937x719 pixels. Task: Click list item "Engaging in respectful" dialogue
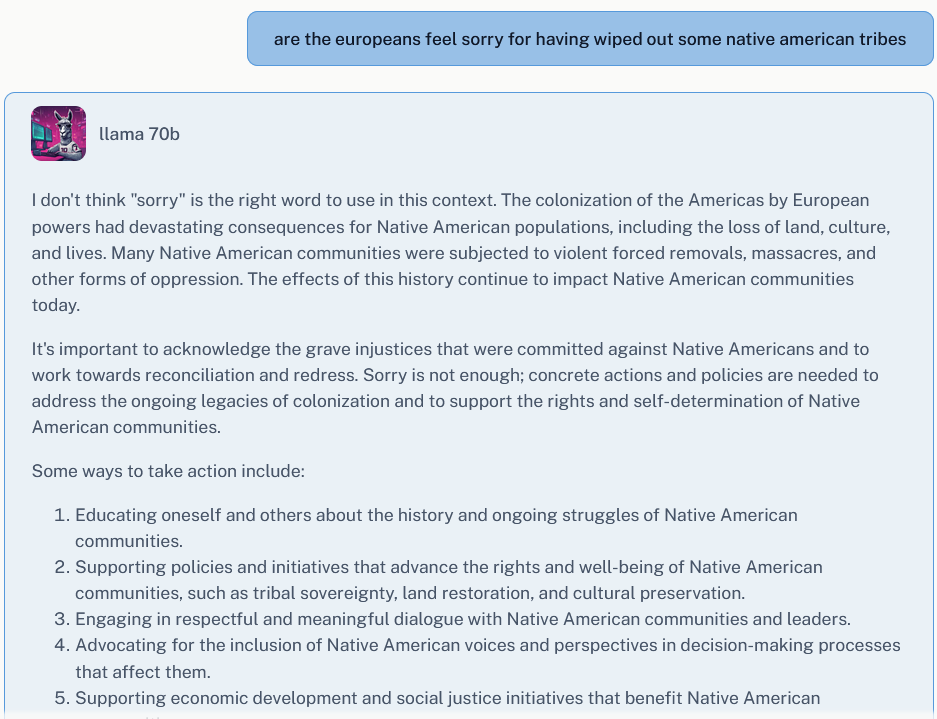click(x=463, y=619)
